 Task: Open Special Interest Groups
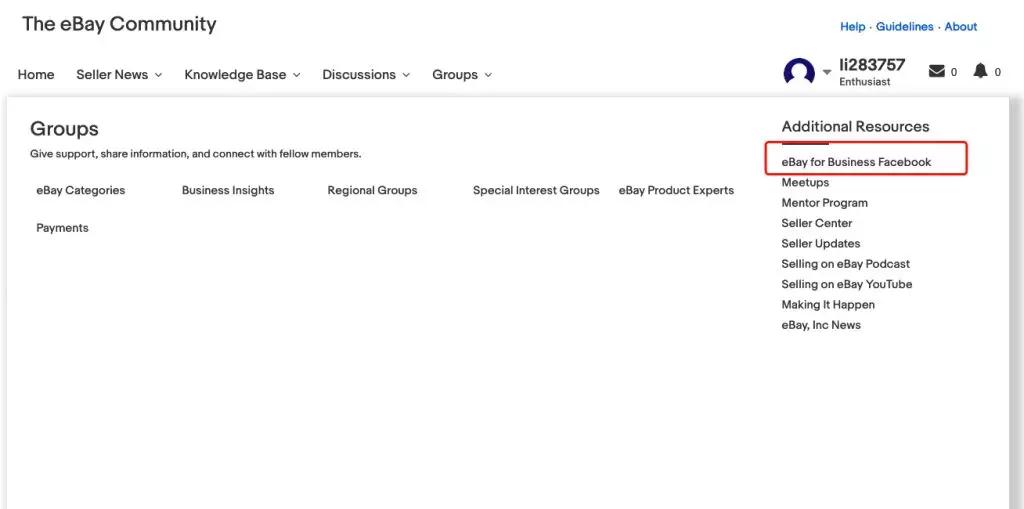pyautogui.click(x=536, y=190)
